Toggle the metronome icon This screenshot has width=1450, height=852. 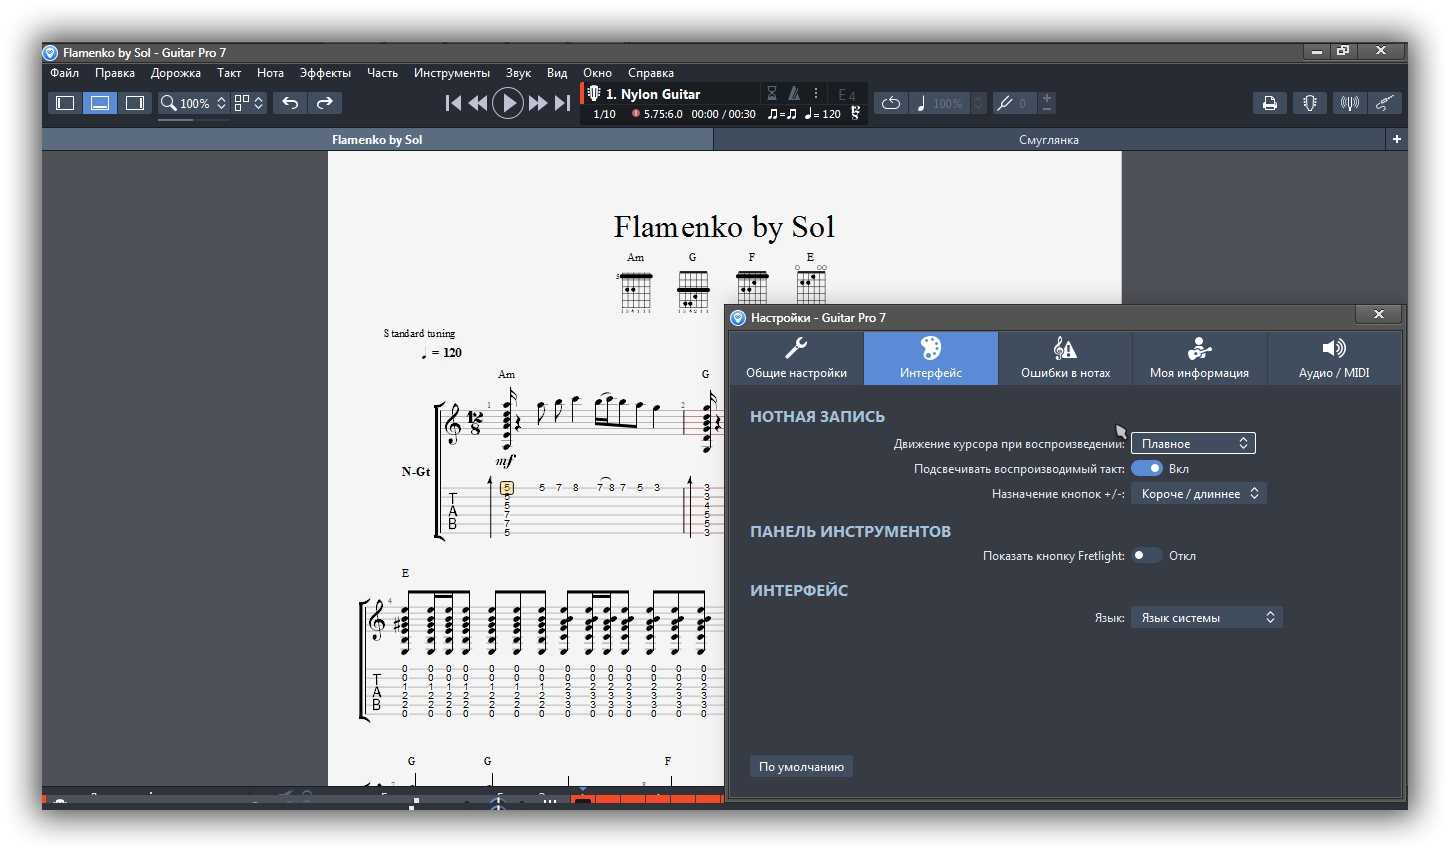(794, 93)
